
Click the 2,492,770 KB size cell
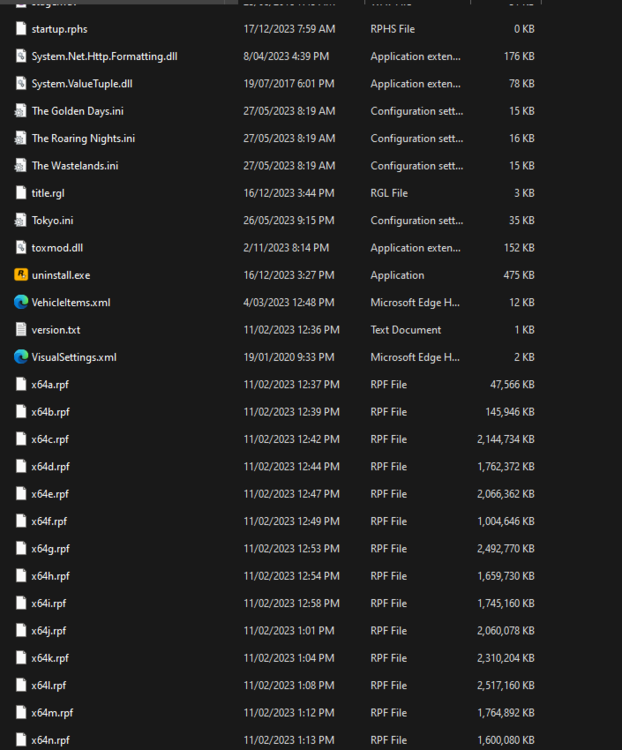click(x=506, y=548)
